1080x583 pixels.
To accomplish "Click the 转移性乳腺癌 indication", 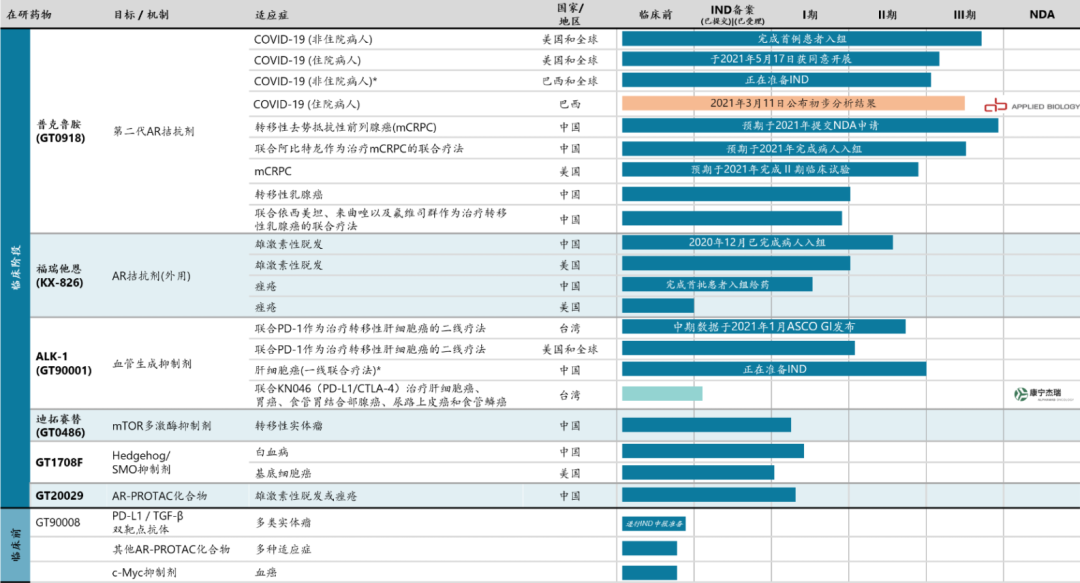I will [x=289, y=194].
